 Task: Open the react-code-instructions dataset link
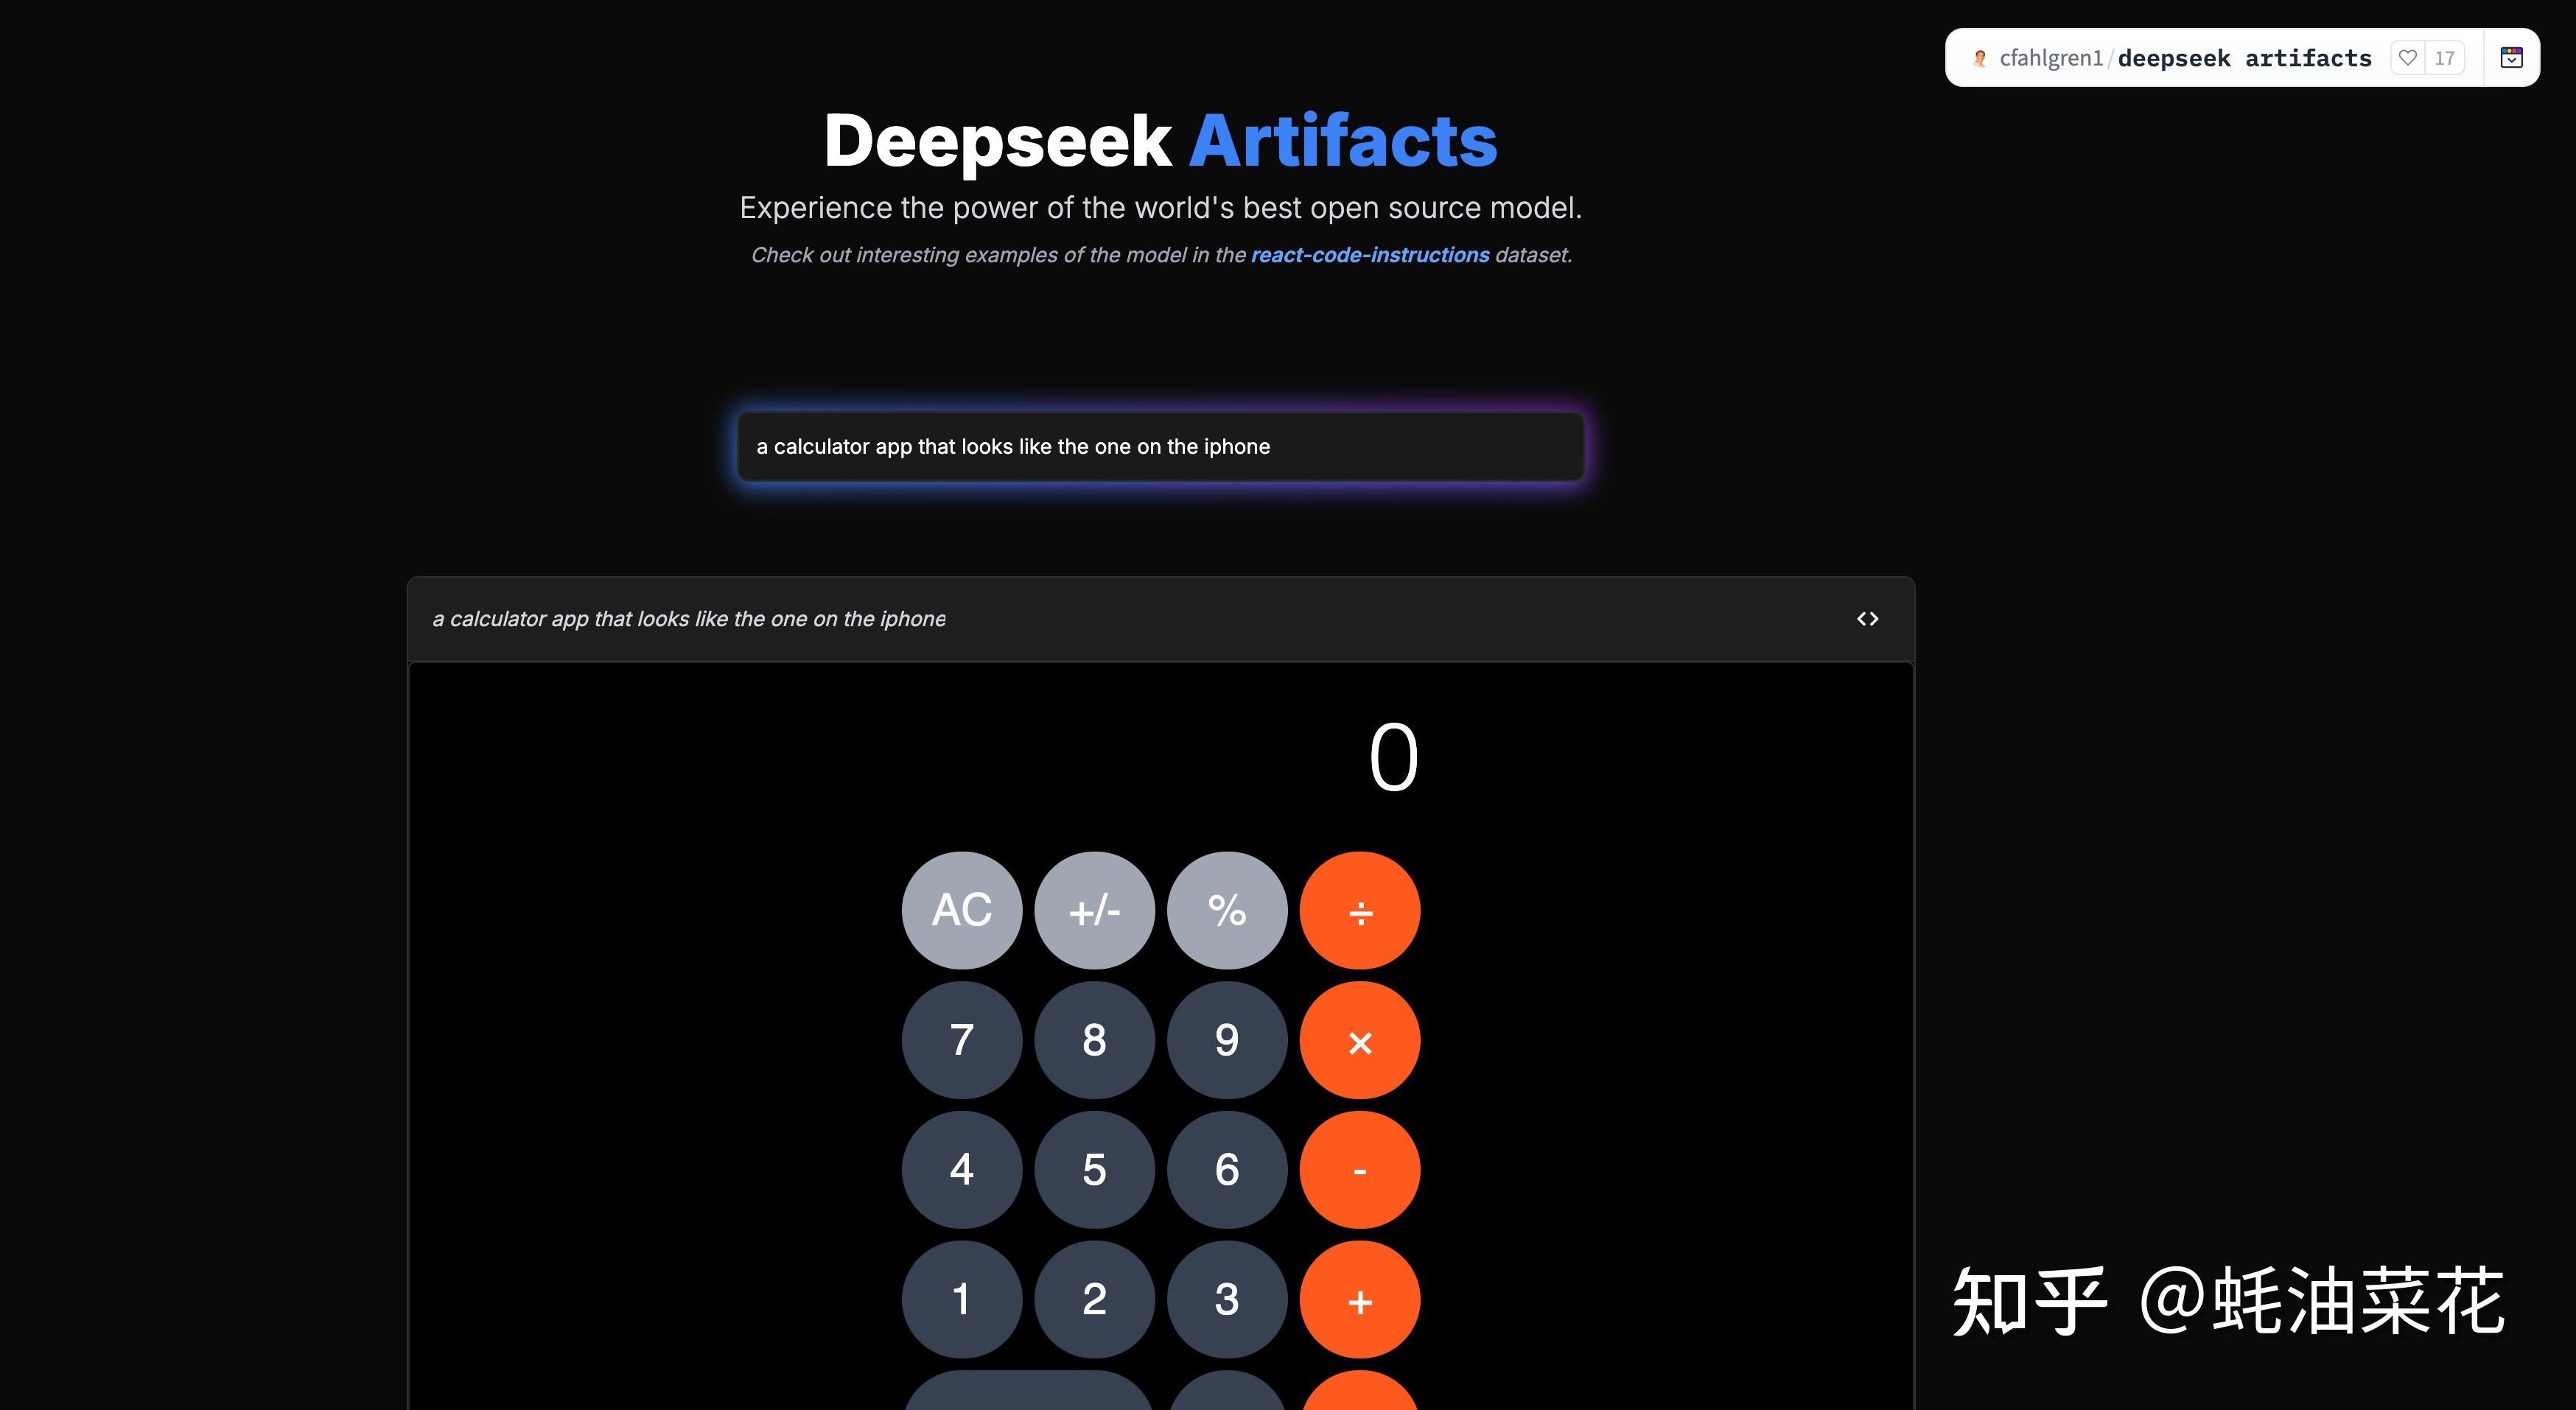1370,255
